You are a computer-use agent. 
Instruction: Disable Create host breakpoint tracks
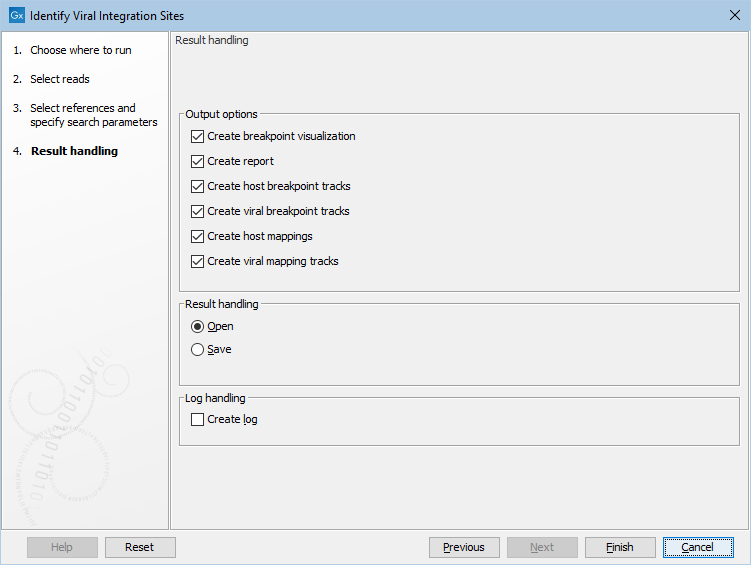tap(197, 186)
